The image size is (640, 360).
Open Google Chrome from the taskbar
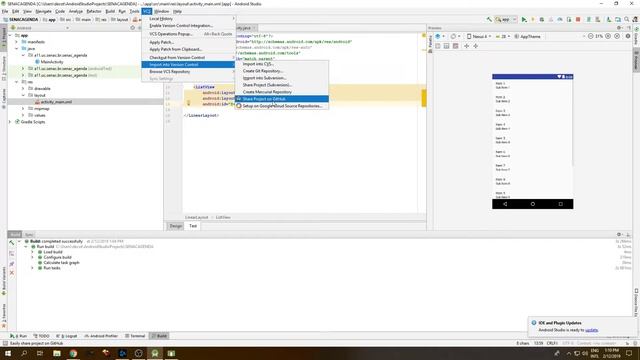pos(73,353)
